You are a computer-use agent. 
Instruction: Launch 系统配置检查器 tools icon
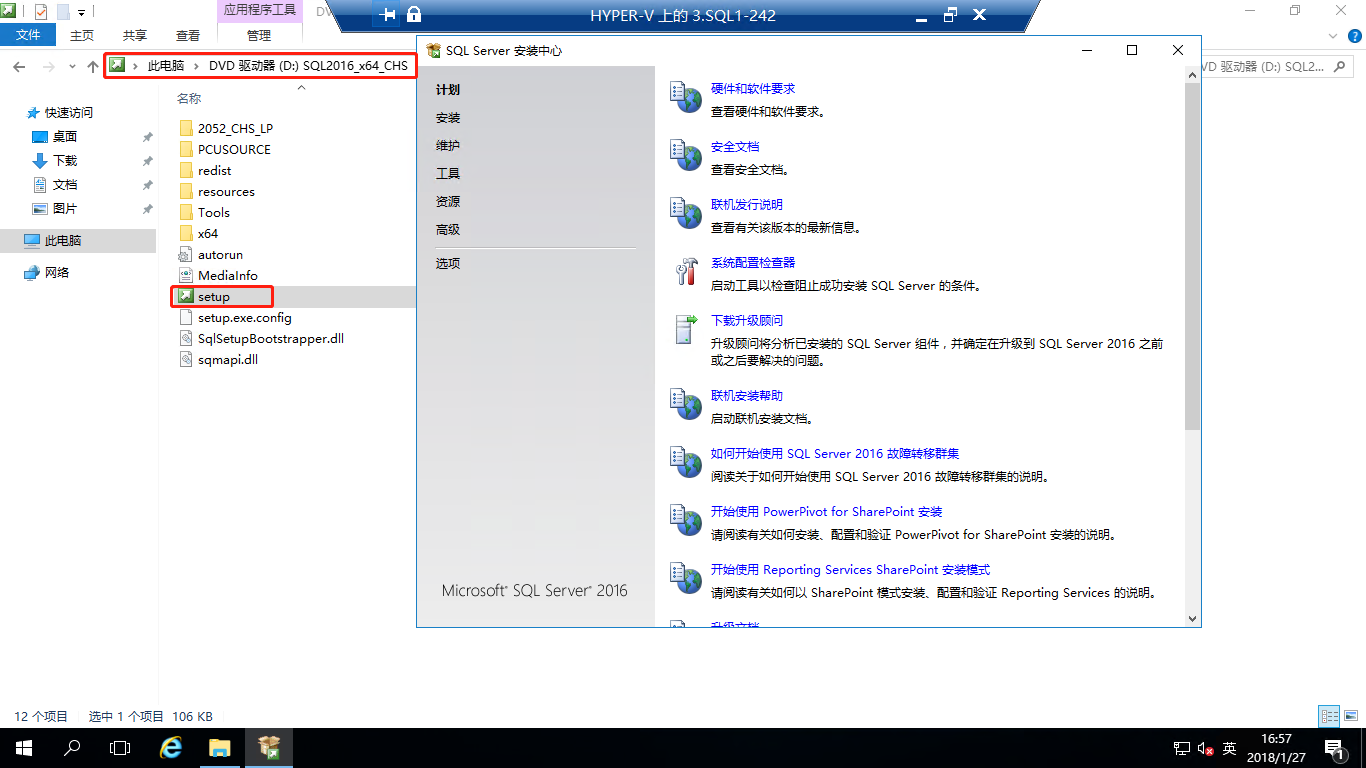click(686, 272)
